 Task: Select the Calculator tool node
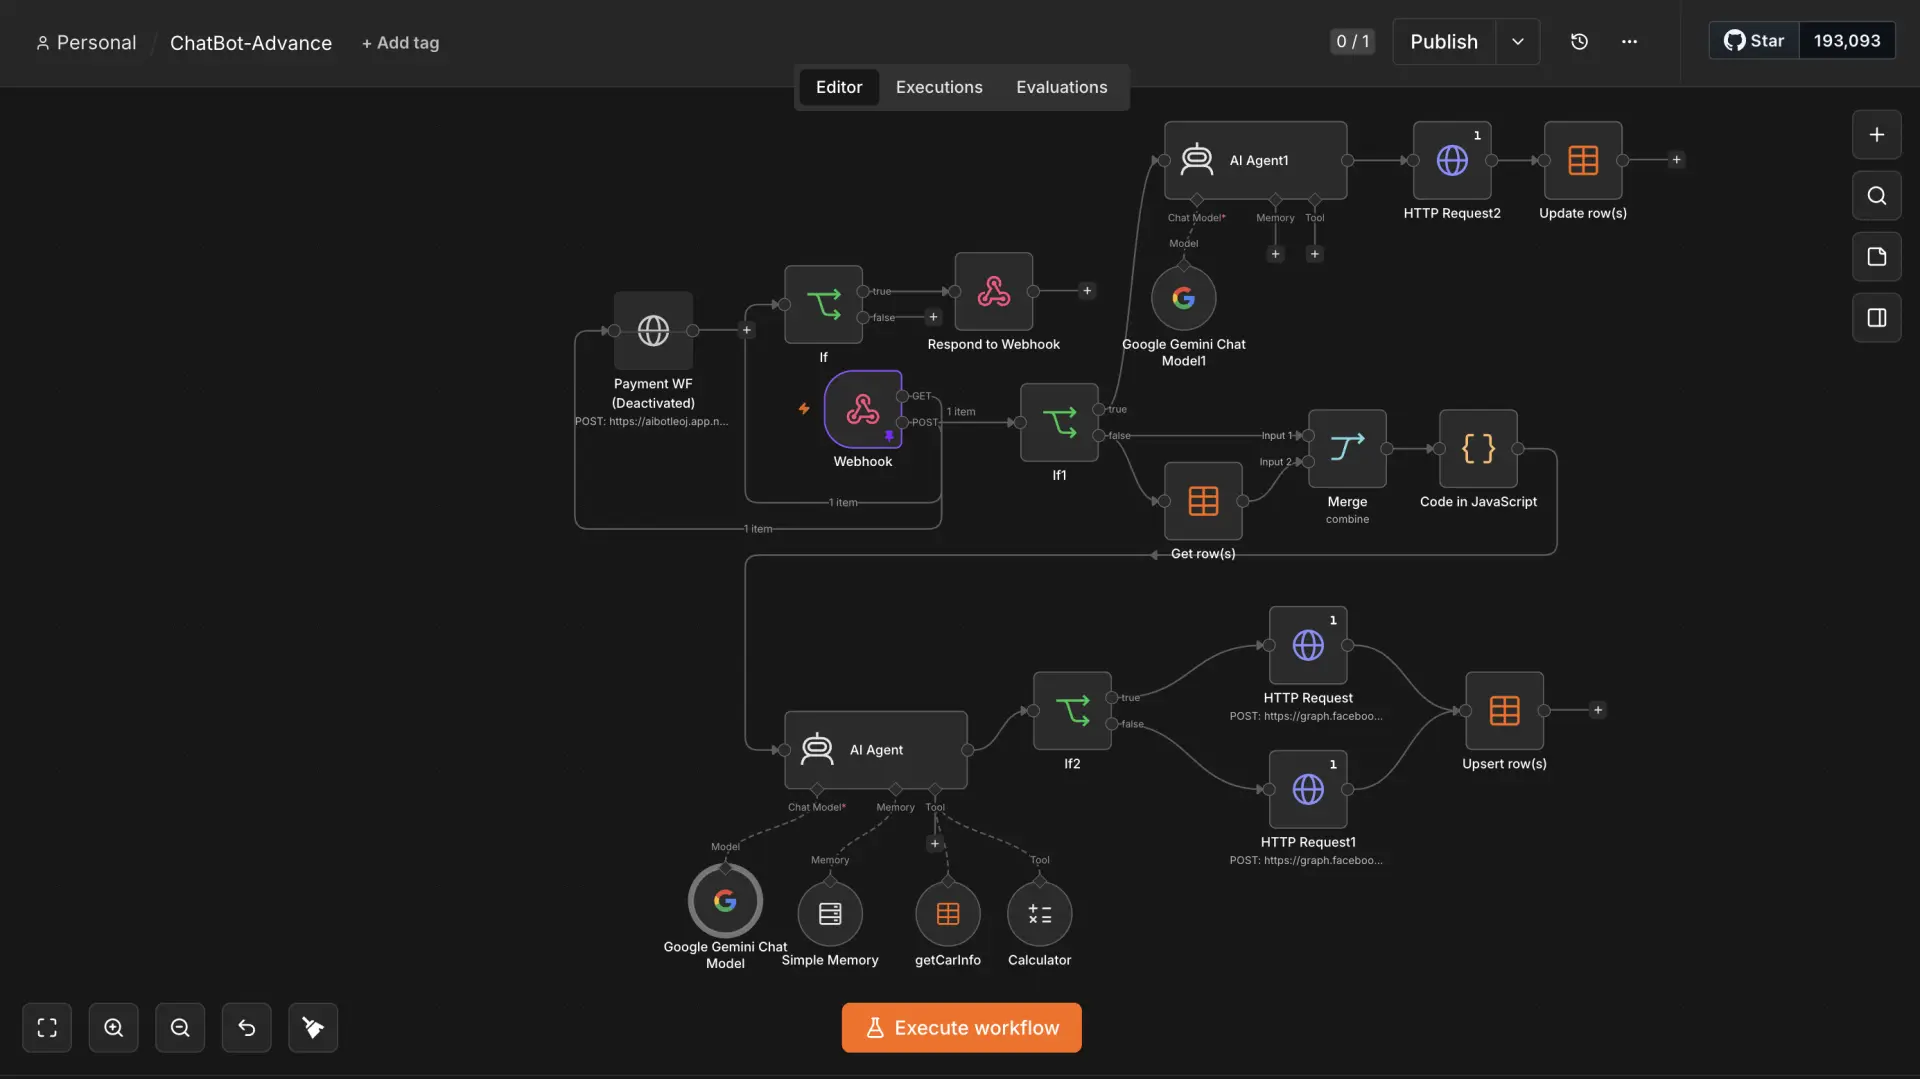pos(1039,914)
